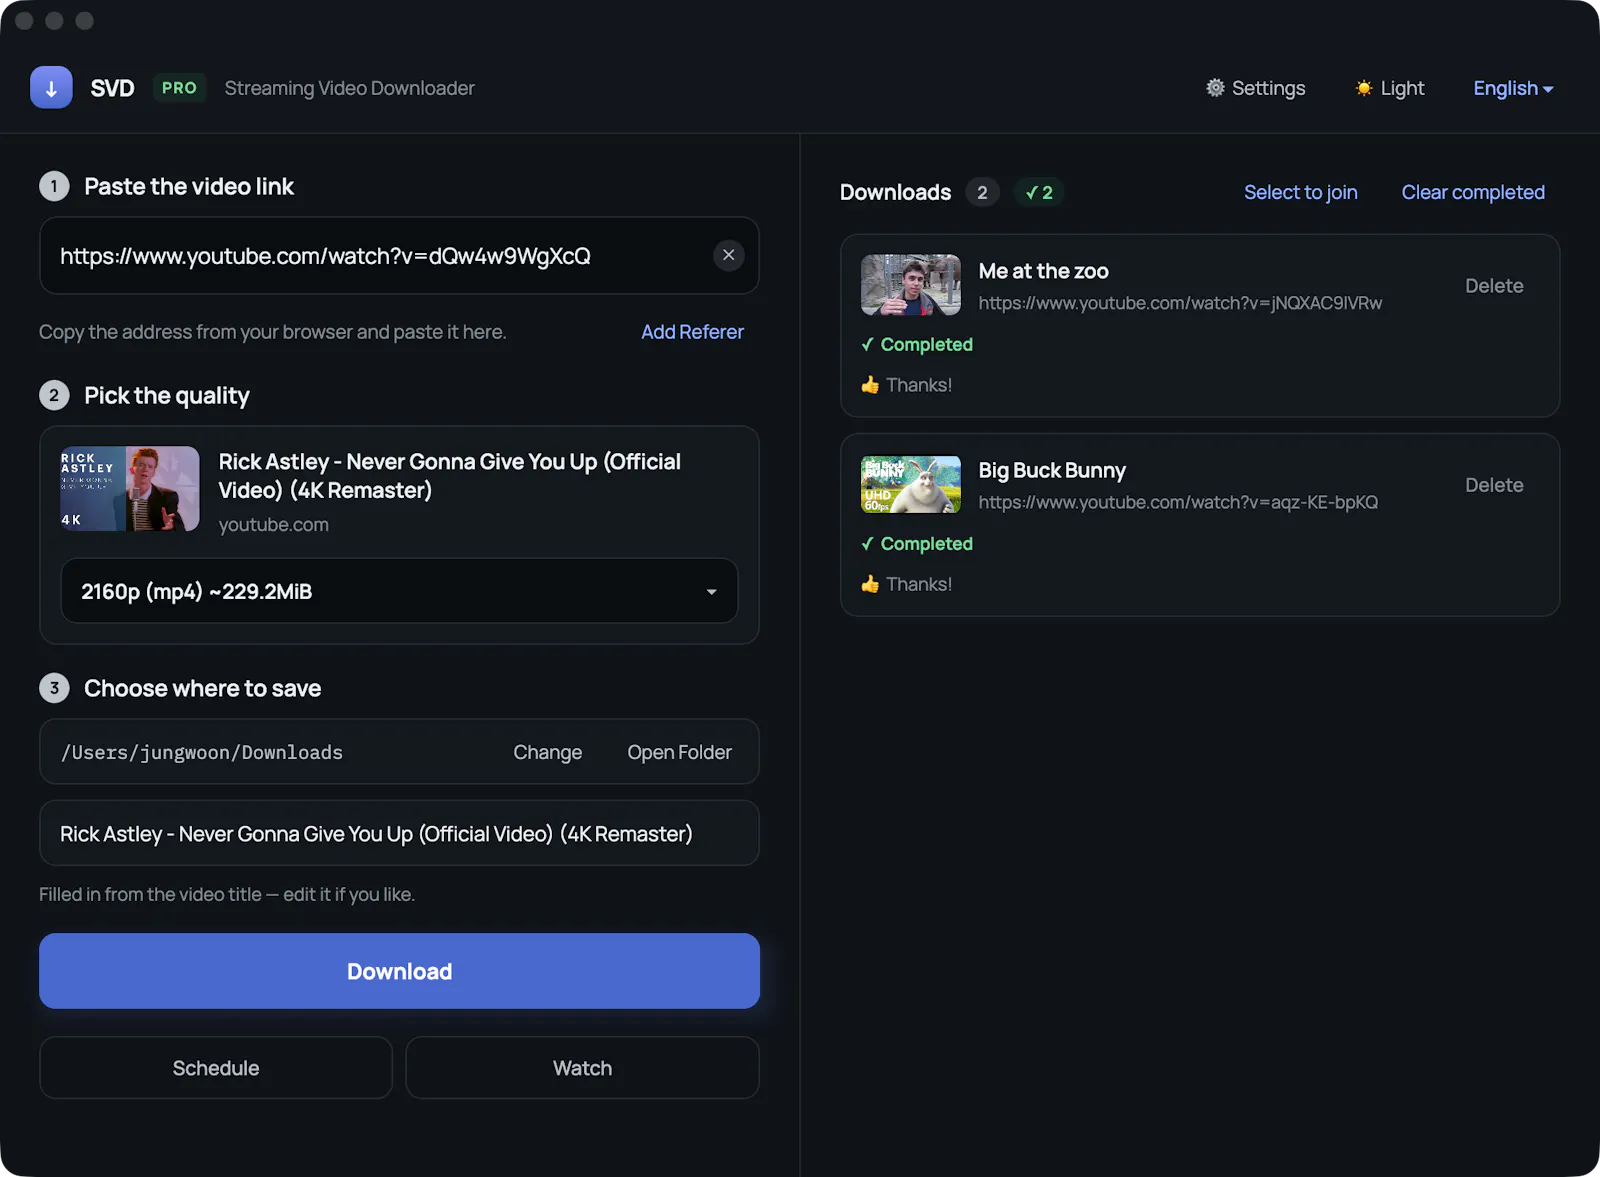Expand the 2160p (mp4) quality dropdown
This screenshot has height=1177, width=1600.
(x=399, y=591)
